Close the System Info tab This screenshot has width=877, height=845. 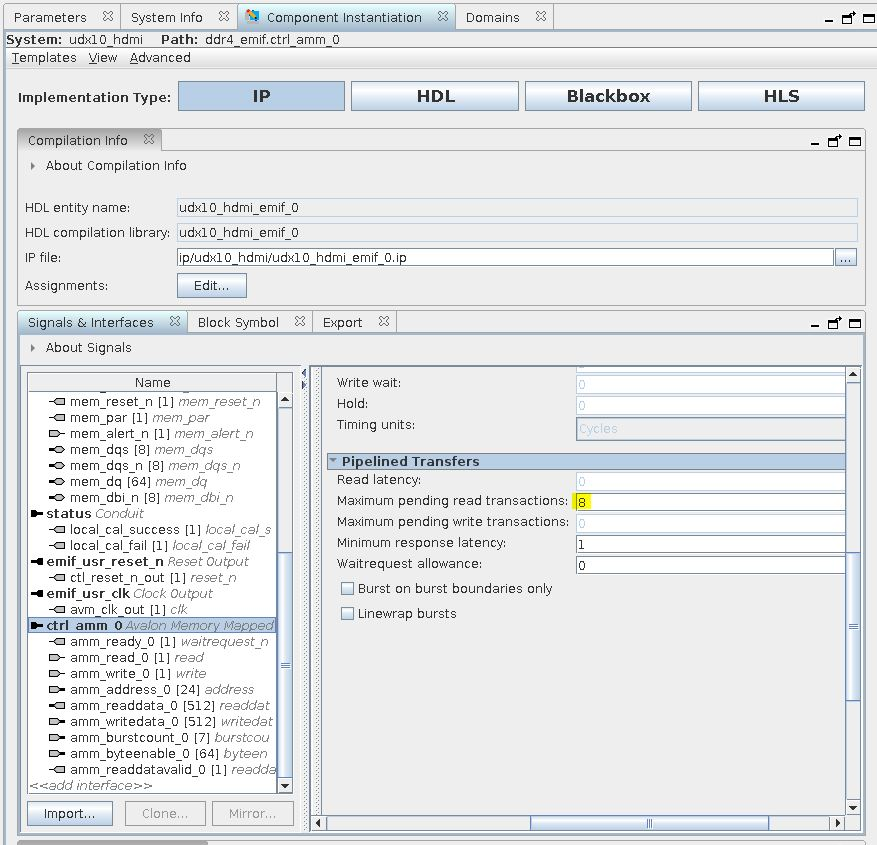point(223,16)
